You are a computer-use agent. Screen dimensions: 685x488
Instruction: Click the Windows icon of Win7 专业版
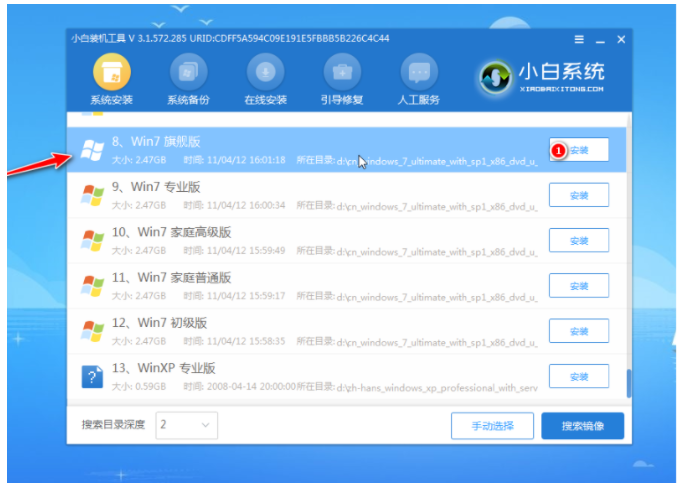click(x=92, y=195)
